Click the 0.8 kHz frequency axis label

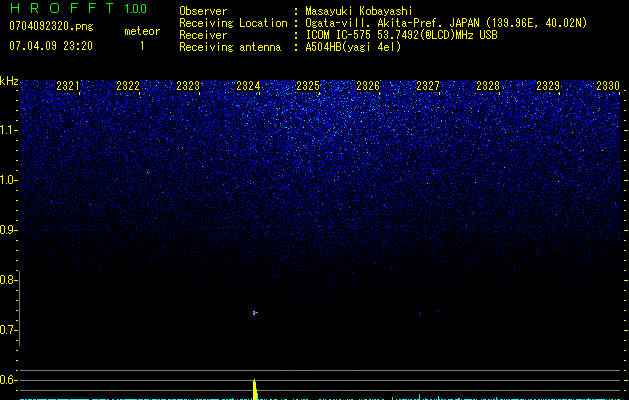coord(8,280)
